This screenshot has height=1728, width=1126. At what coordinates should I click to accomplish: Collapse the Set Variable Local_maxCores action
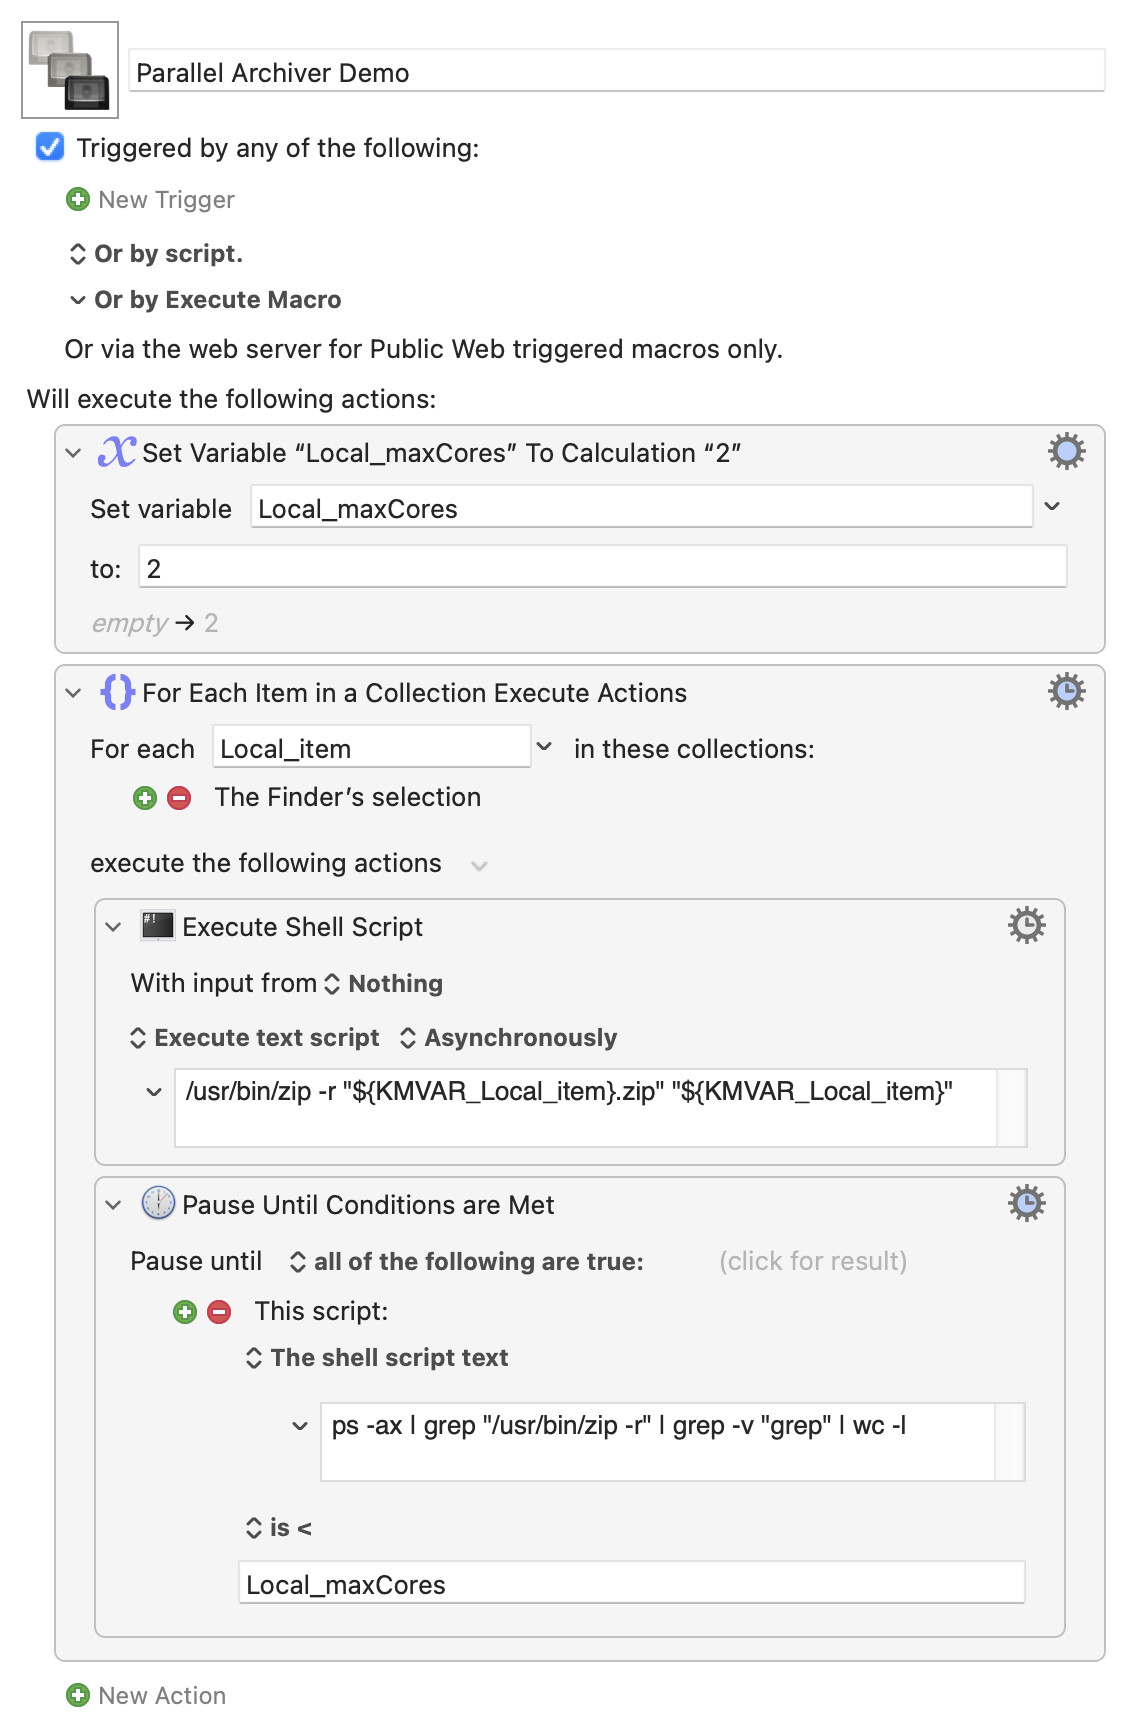coord(73,453)
